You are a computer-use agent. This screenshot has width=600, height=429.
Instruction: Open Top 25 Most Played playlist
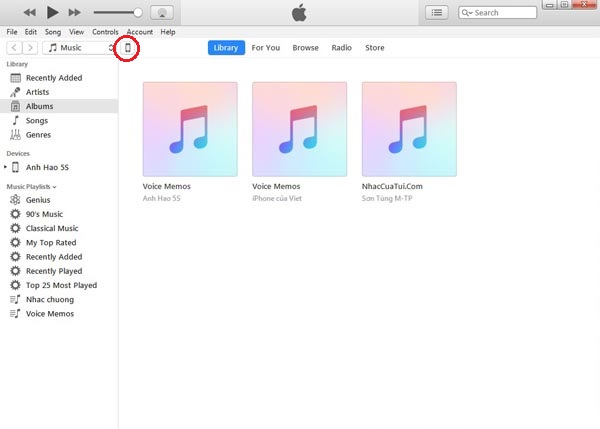click(59, 285)
